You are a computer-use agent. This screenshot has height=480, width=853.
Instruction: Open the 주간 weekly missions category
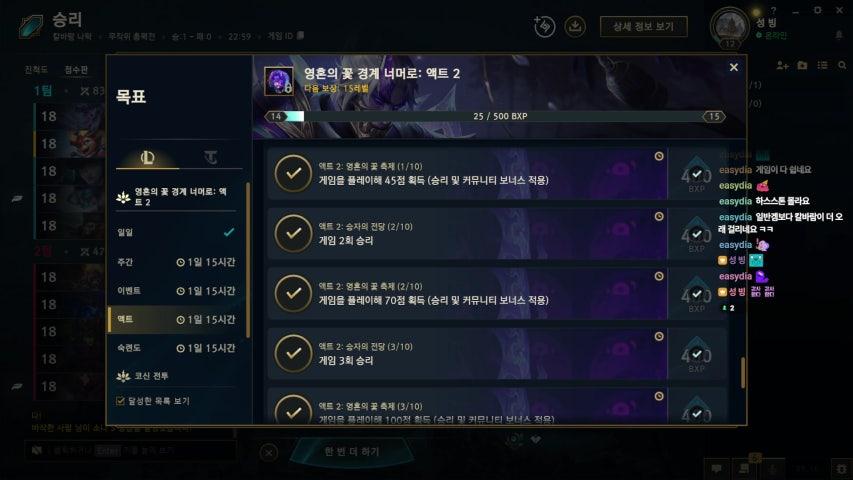coord(176,262)
